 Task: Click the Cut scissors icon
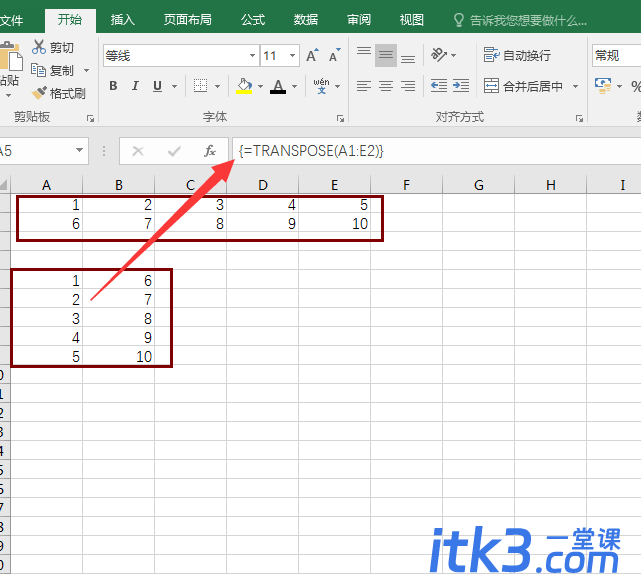coord(39,47)
